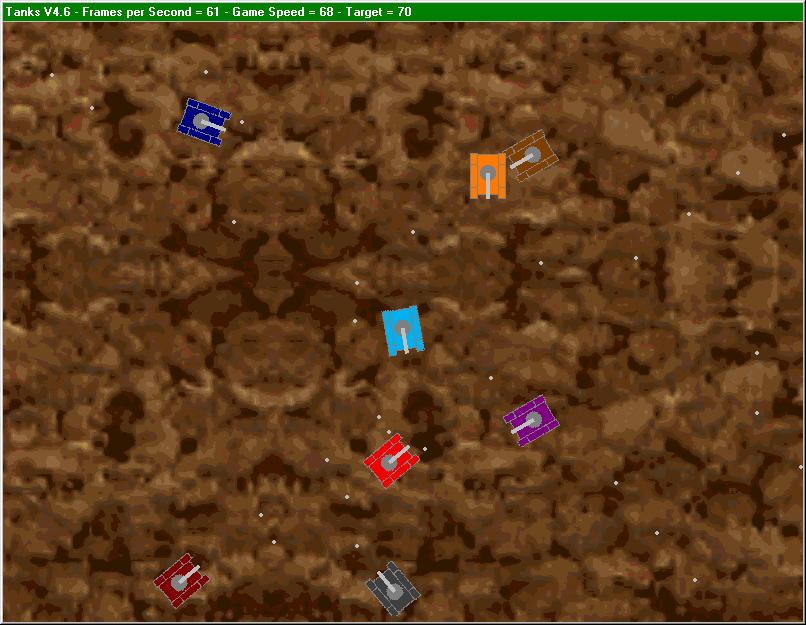The height and width of the screenshot is (625, 806).
Task: Click the gray turret of the purple tank
Action: pos(533,419)
